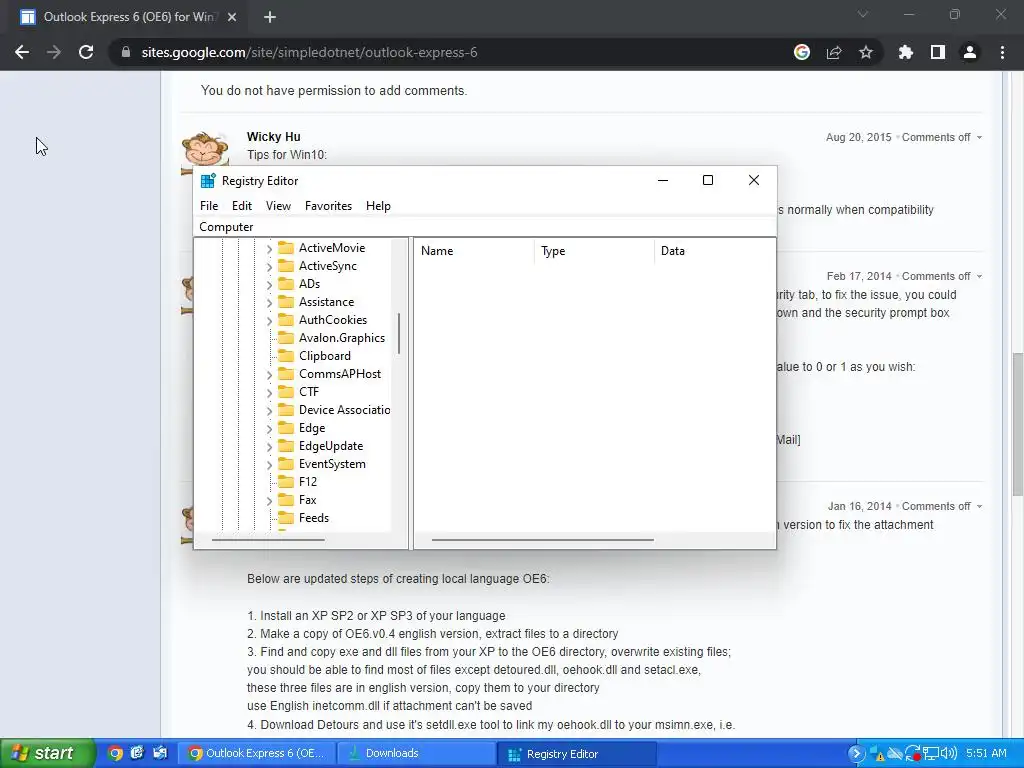Select the F12 key label
Image resolution: width=1024 pixels, height=768 pixels.
point(308,482)
